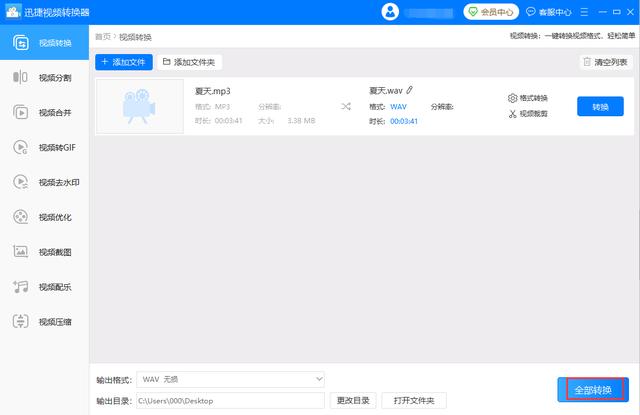Clear the list with 清空列表
This screenshot has height=415, width=640.
[606, 62]
